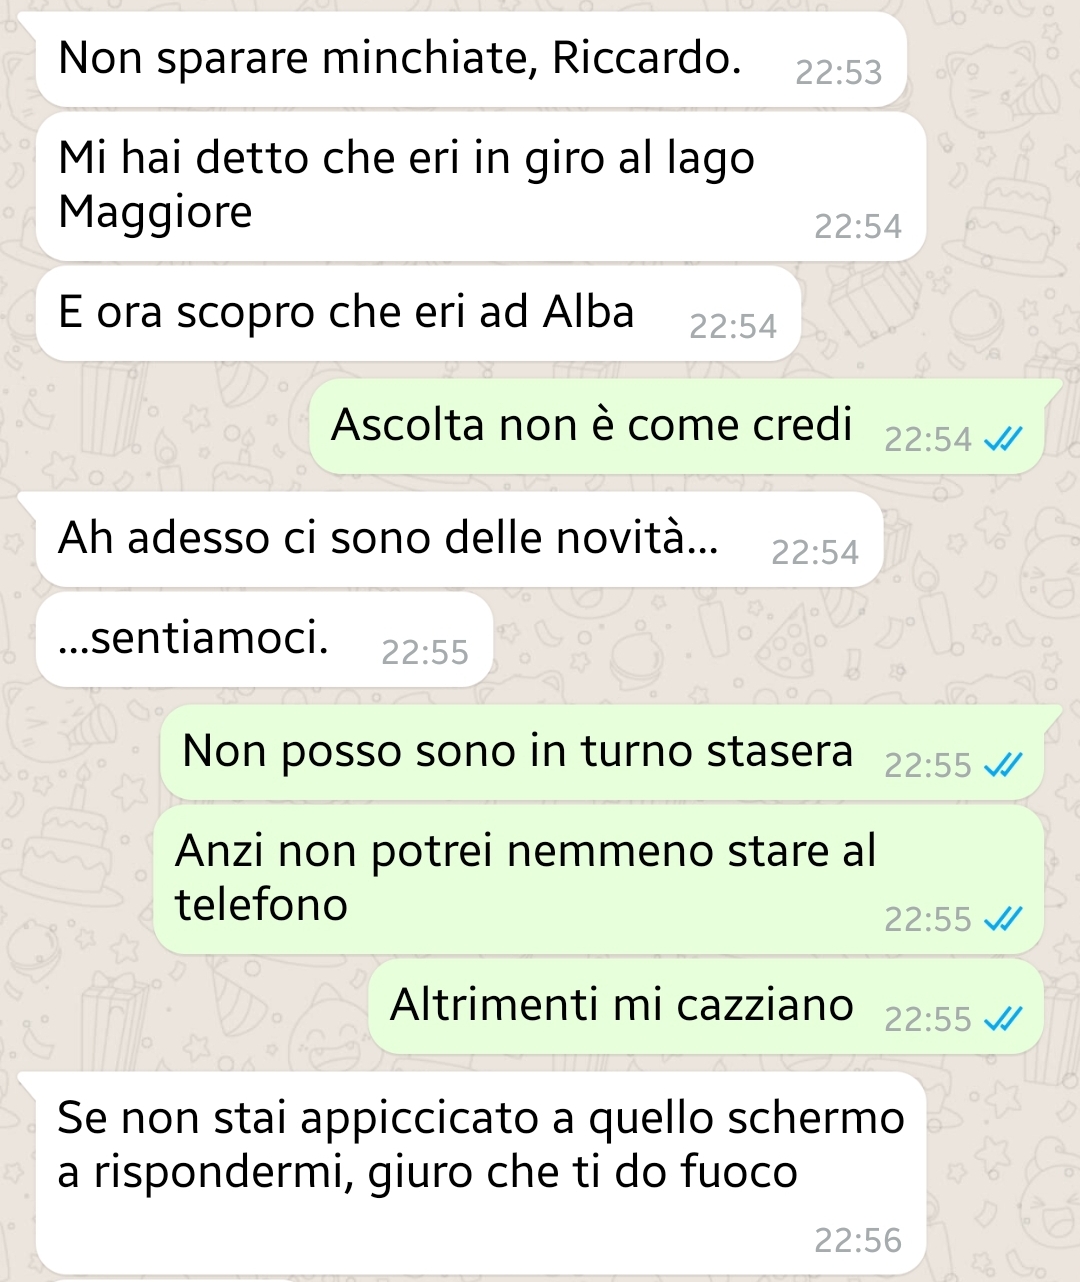Tap the 'Ah adesso ci sono delle novità...' bubble
1080x1282 pixels.
[x=459, y=539]
